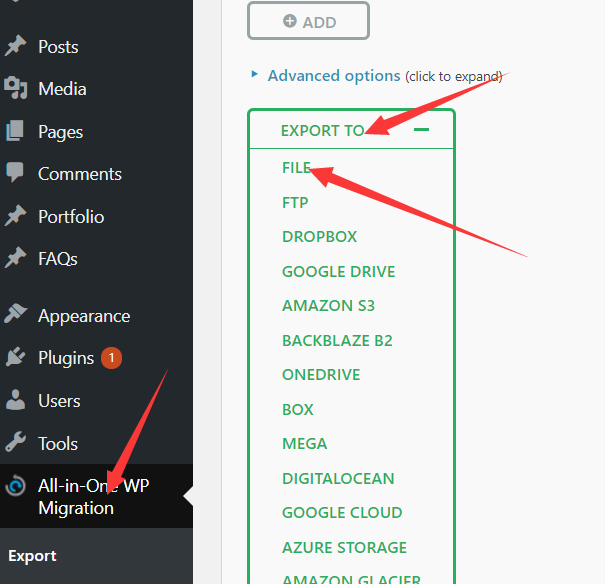The width and height of the screenshot is (605, 584).
Task: Click the Plugins plug icon
Action: click(16, 358)
